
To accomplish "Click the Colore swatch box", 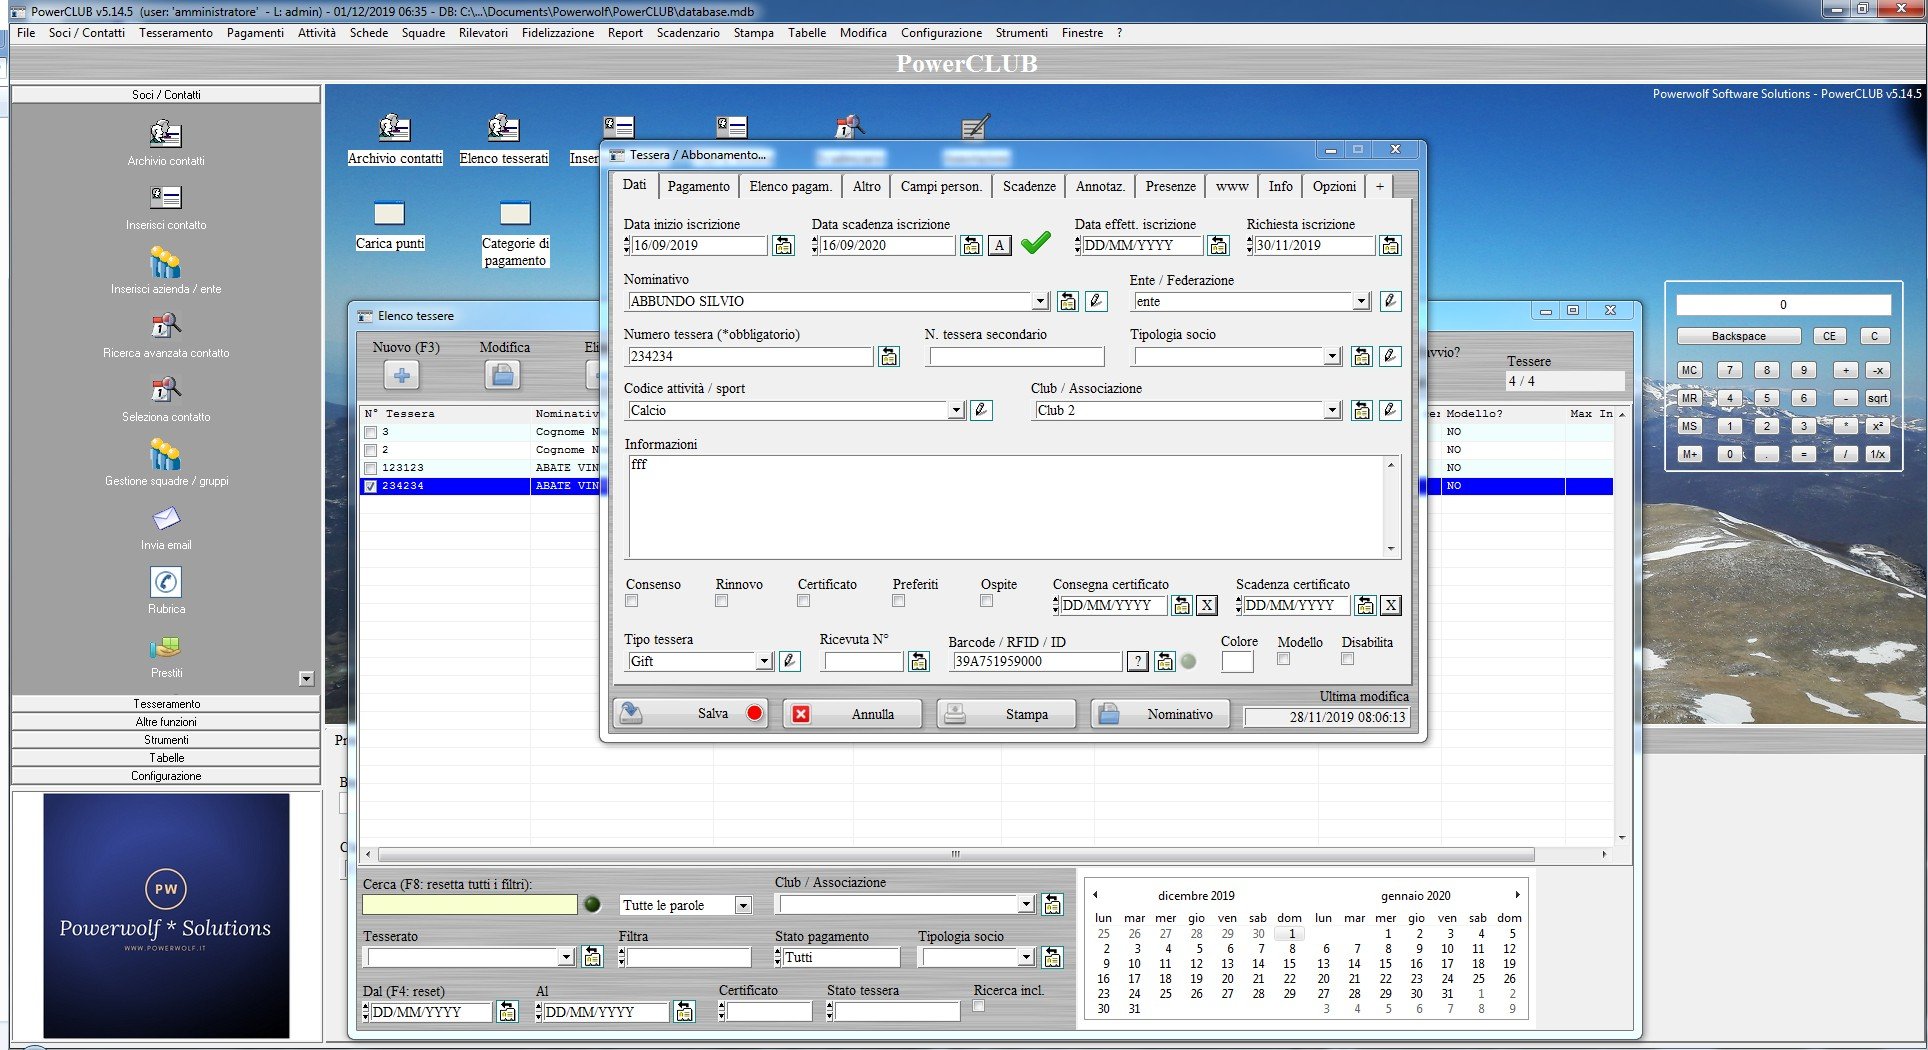I will click(1237, 661).
